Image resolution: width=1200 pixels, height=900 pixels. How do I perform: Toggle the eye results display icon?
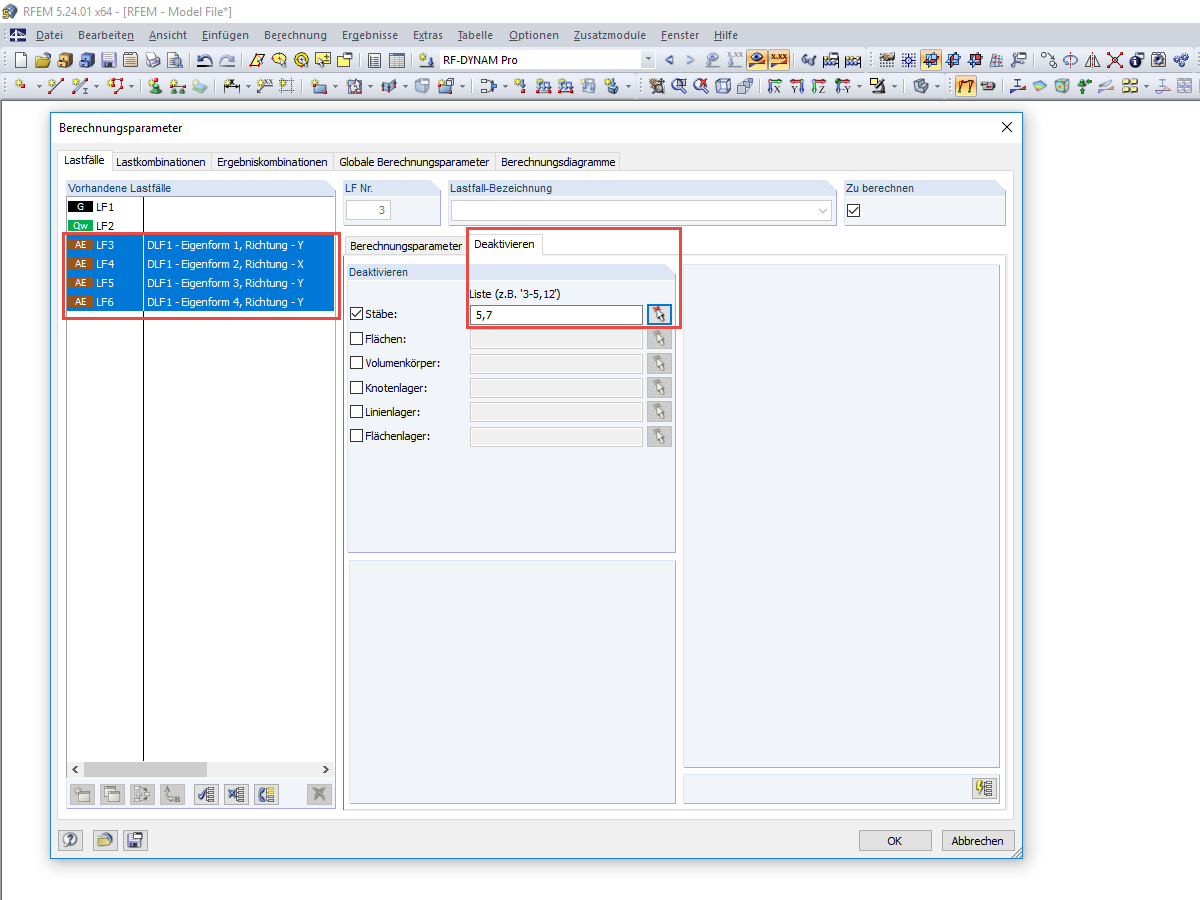coord(757,60)
